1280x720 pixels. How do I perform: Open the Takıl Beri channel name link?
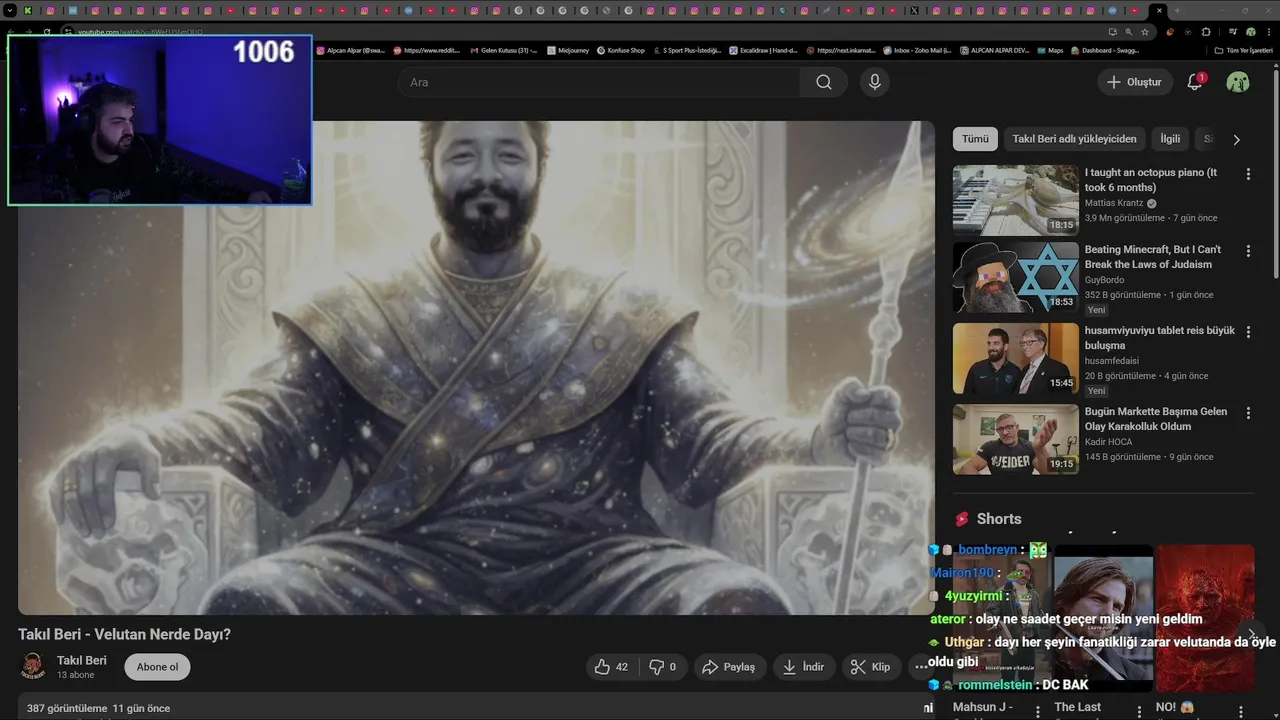tap(82, 660)
